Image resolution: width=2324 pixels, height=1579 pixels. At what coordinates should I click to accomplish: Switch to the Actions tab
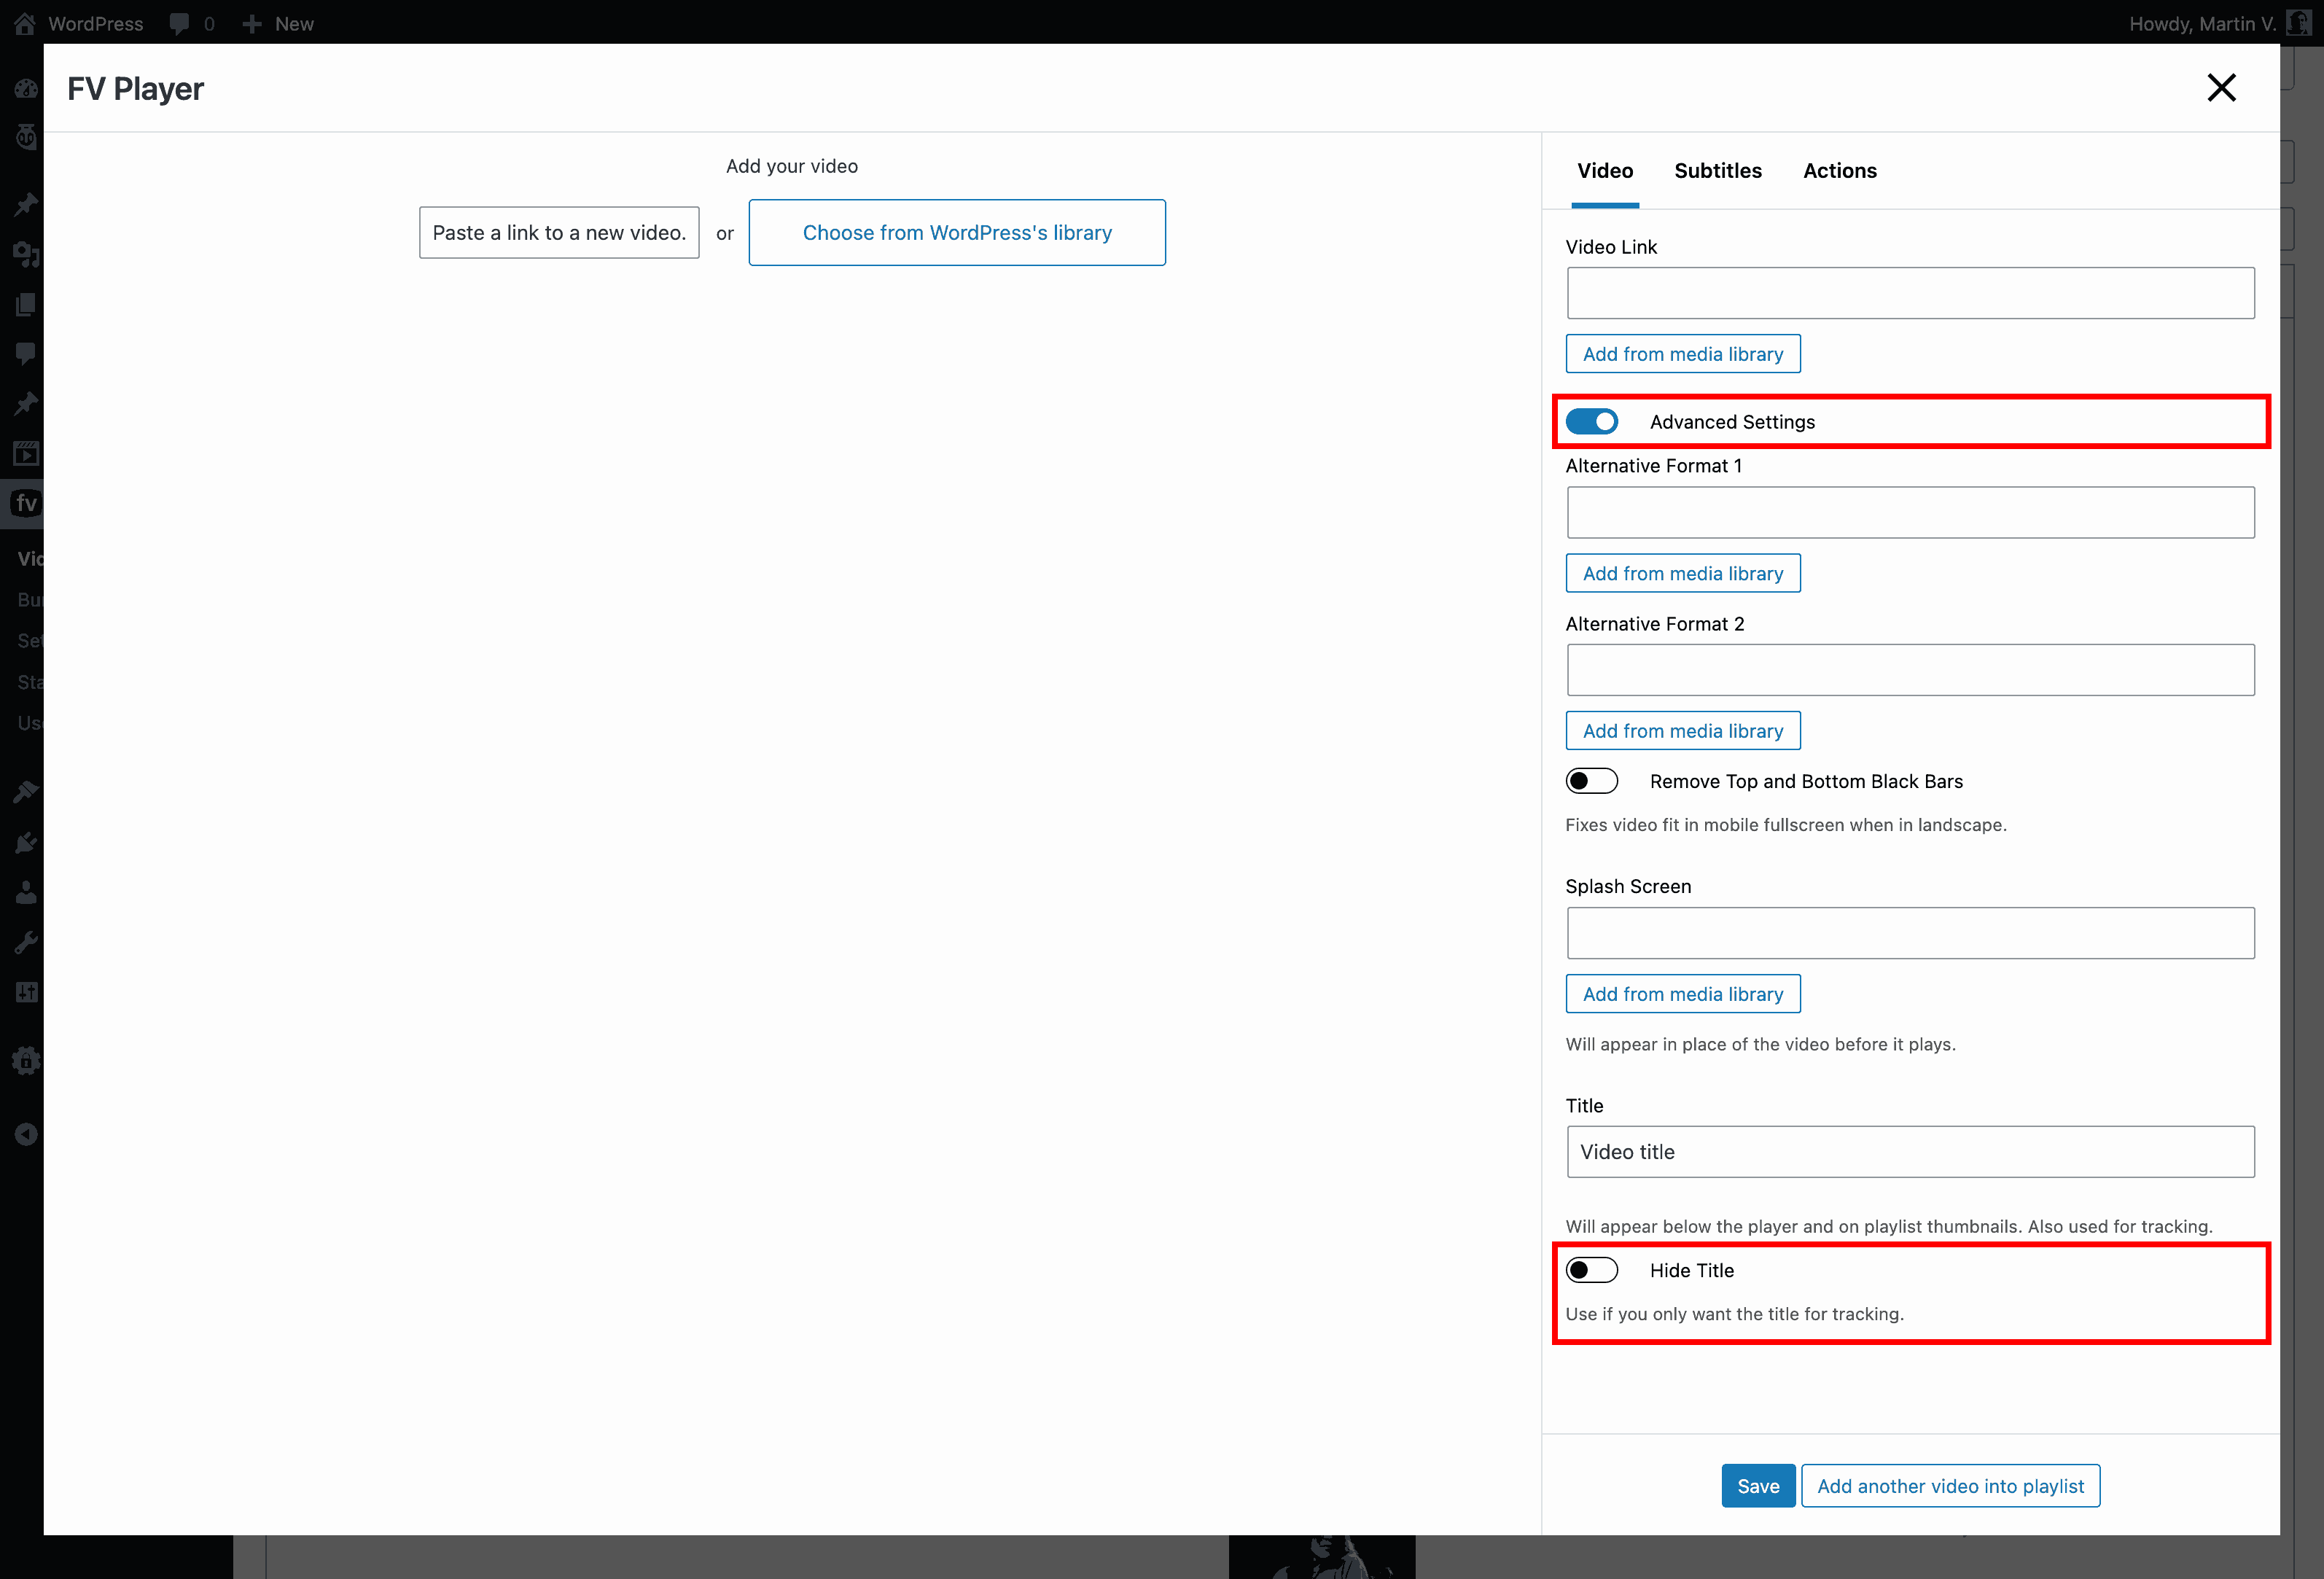click(1839, 171)
